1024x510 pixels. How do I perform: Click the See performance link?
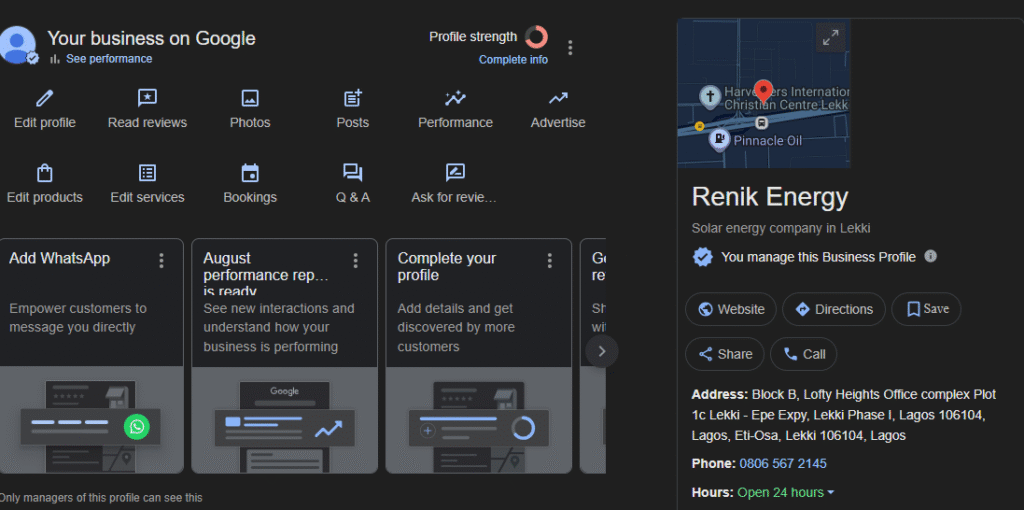pyautogui.click(x=108, y=59)
